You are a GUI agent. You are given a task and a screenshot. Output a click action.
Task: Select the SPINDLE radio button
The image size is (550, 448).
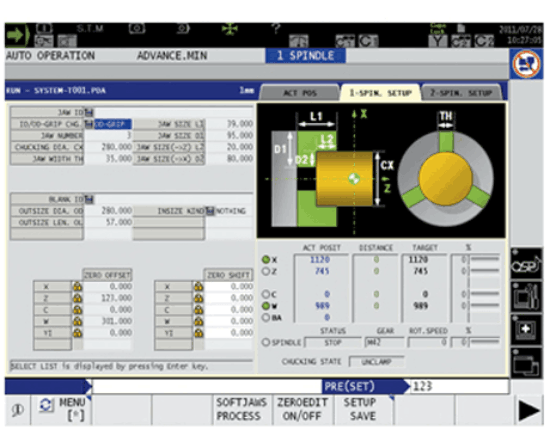(266, 342)
